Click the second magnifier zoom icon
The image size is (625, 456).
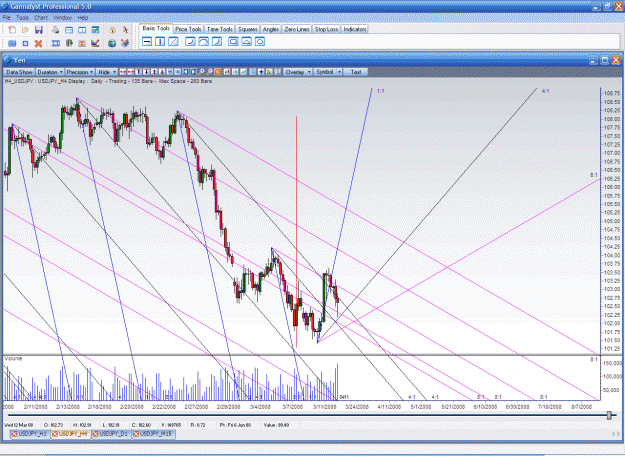(209, 72)
